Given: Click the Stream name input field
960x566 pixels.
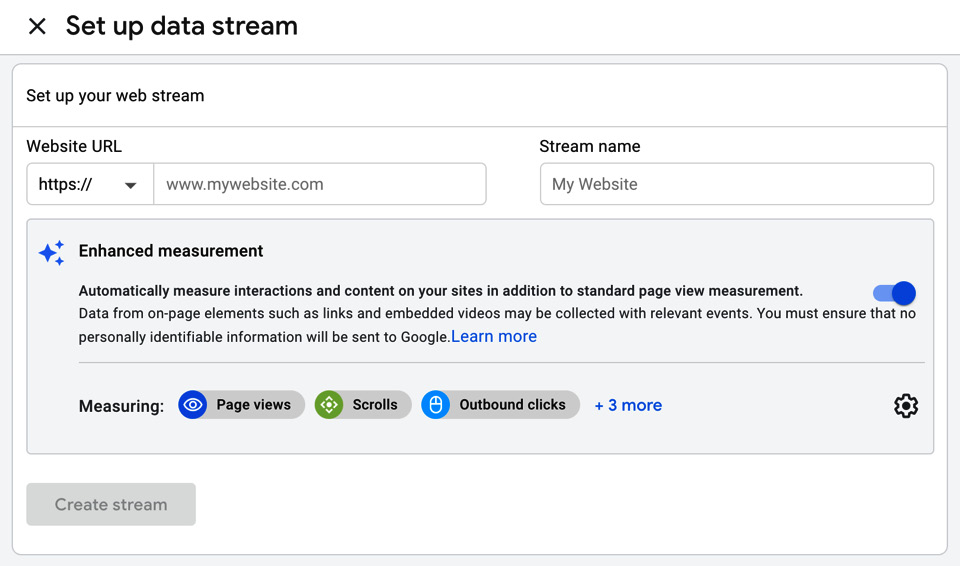Looking at the screenshot, I should coord(737,184).
